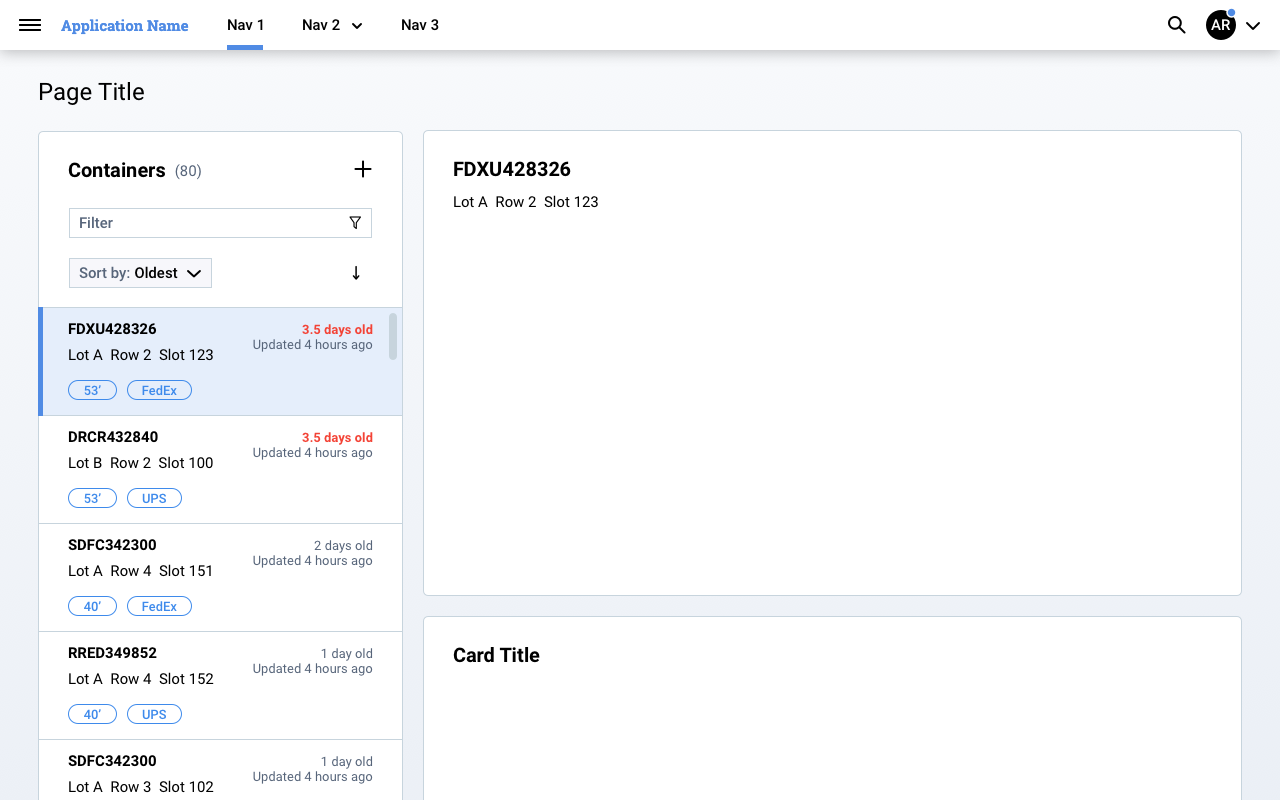Focus the Filter input field

click(x=220, y=223)
